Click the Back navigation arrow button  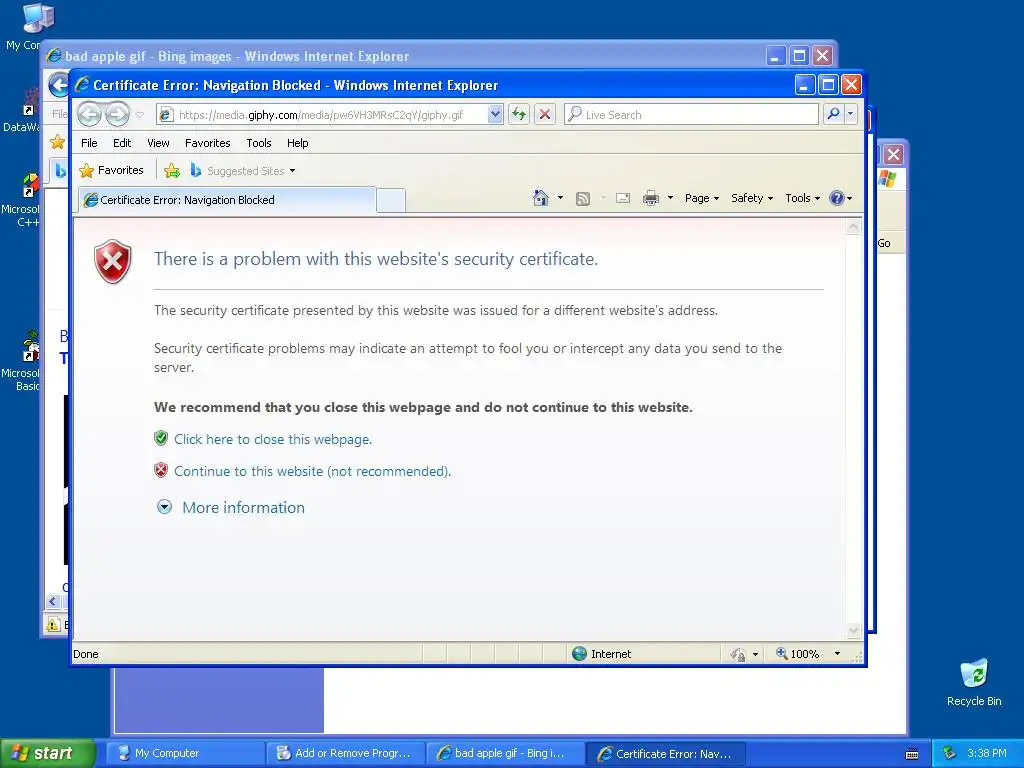coord(89,115)
